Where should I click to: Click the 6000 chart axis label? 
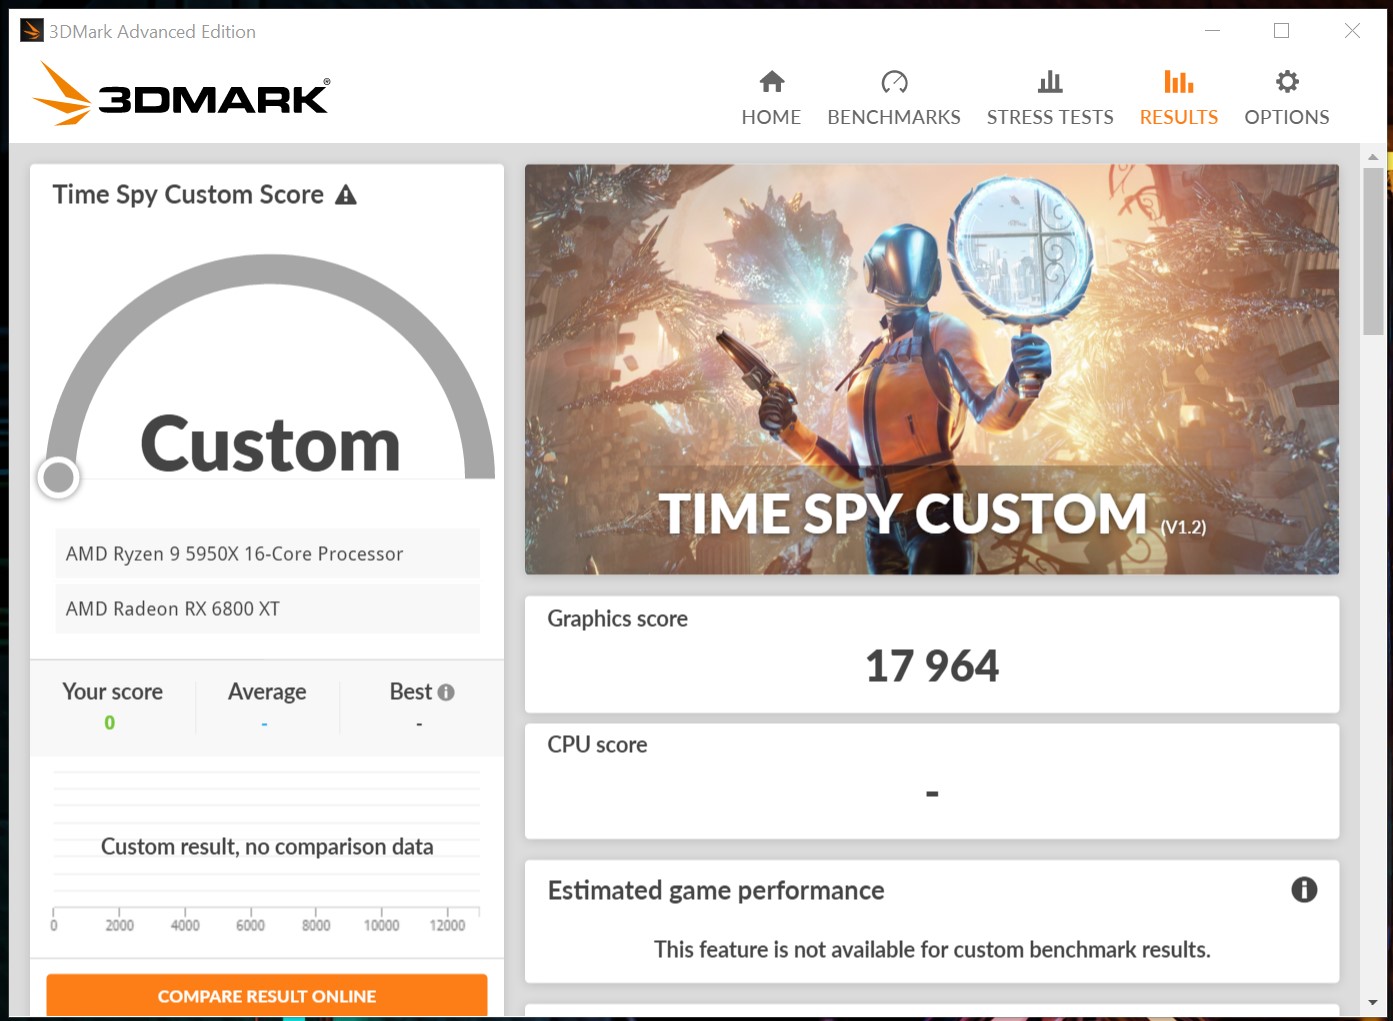click(x=250, y=926)
